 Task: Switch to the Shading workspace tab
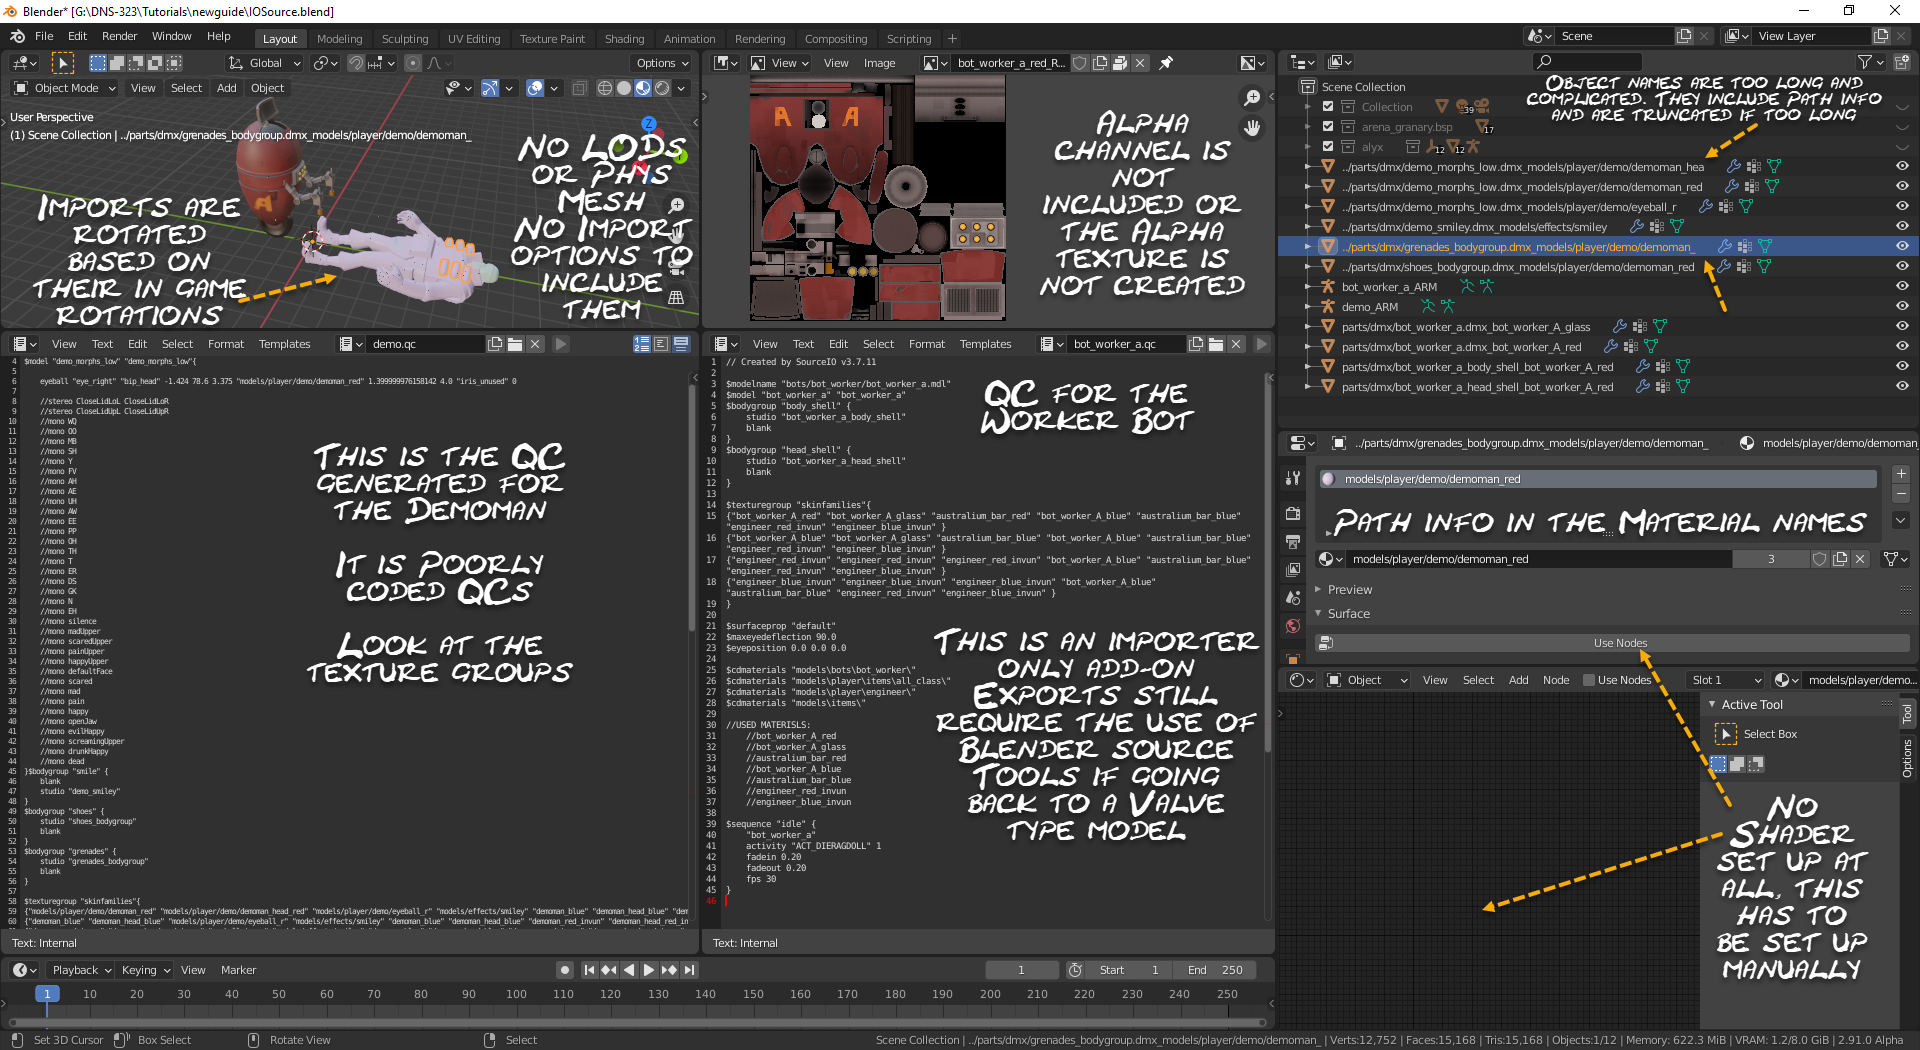(x=625, y=39)
